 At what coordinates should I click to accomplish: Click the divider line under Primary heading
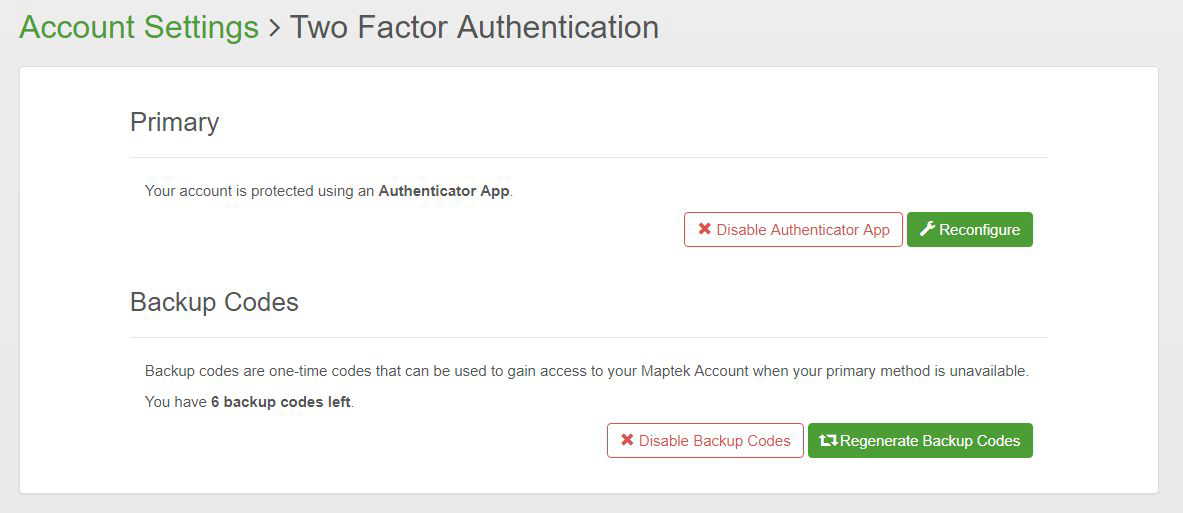click(x=588, y=157)
